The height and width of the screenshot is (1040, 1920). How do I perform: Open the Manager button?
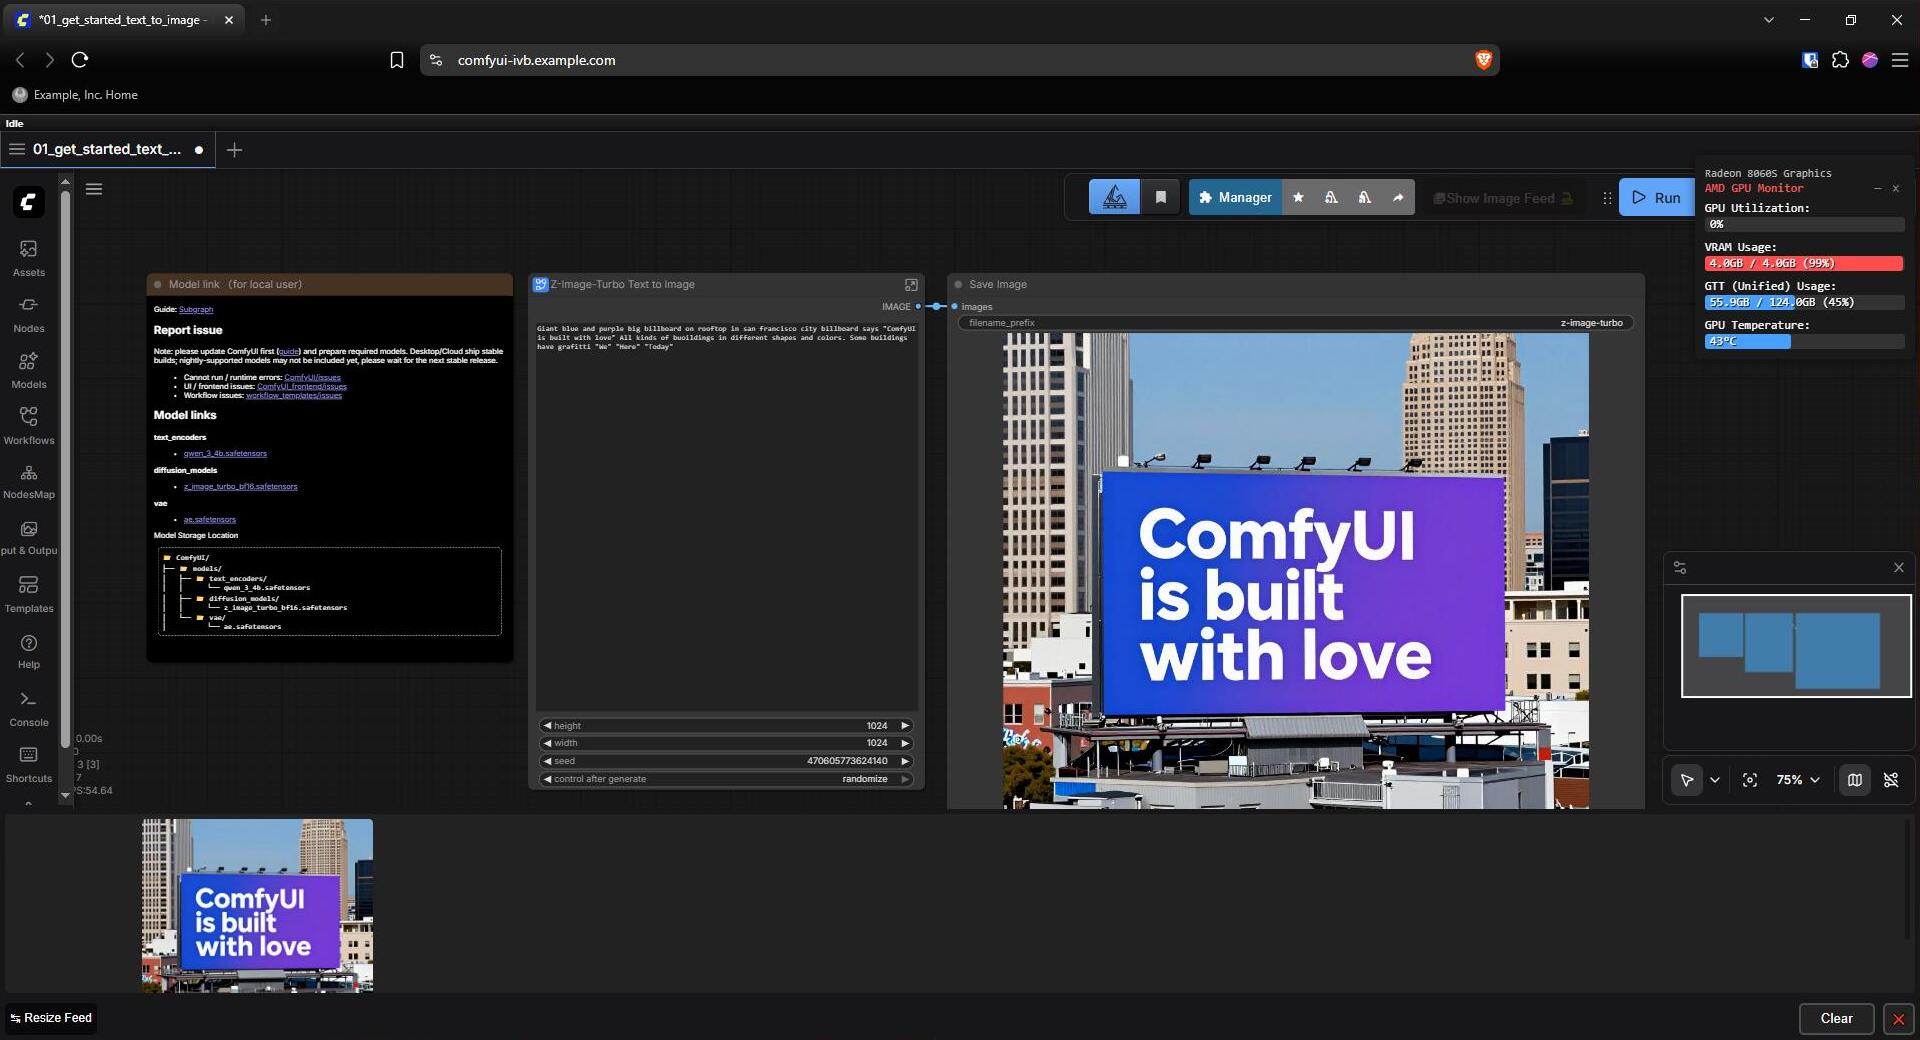coord(1235,198)
